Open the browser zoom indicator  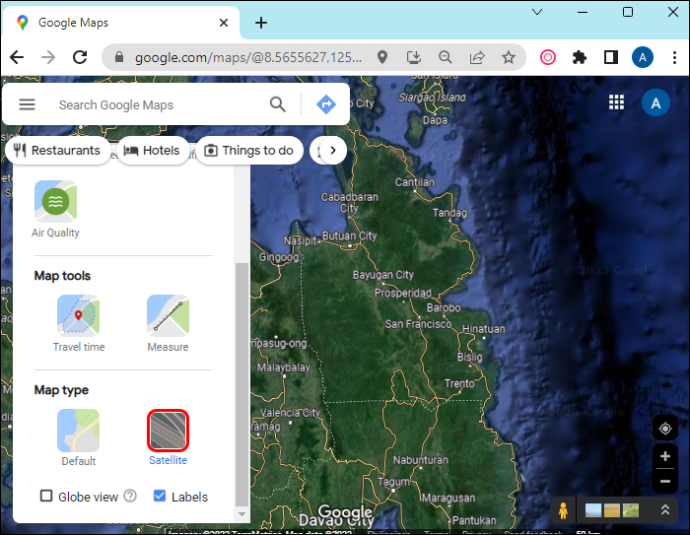click(445, 57)
